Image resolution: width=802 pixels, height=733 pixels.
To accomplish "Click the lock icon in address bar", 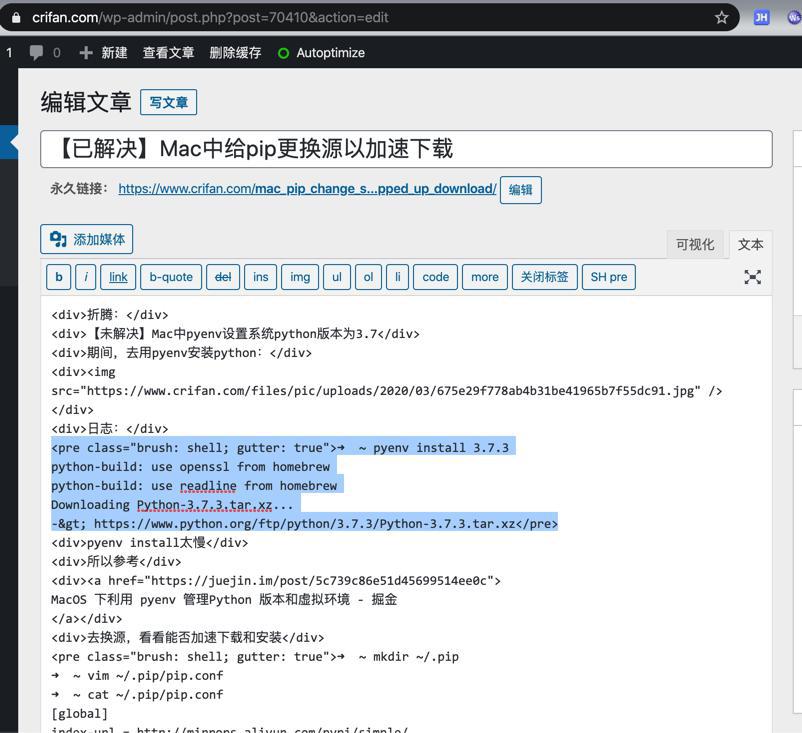I will pyautogui.click(x=16, y=18).
